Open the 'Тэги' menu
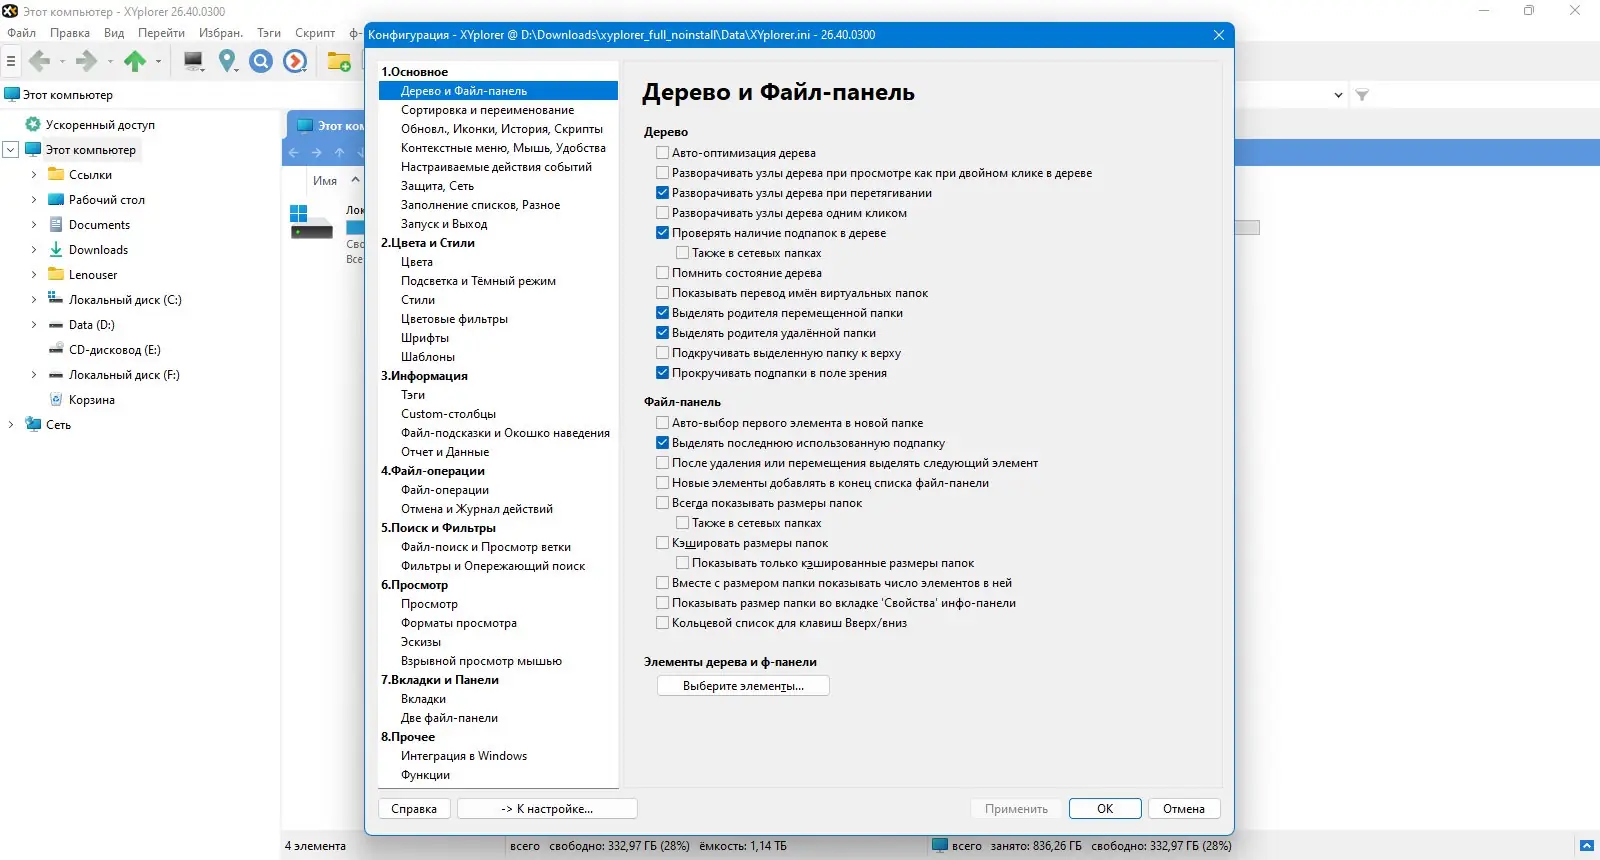1600x860 pixels. click(x=269, y=33)
